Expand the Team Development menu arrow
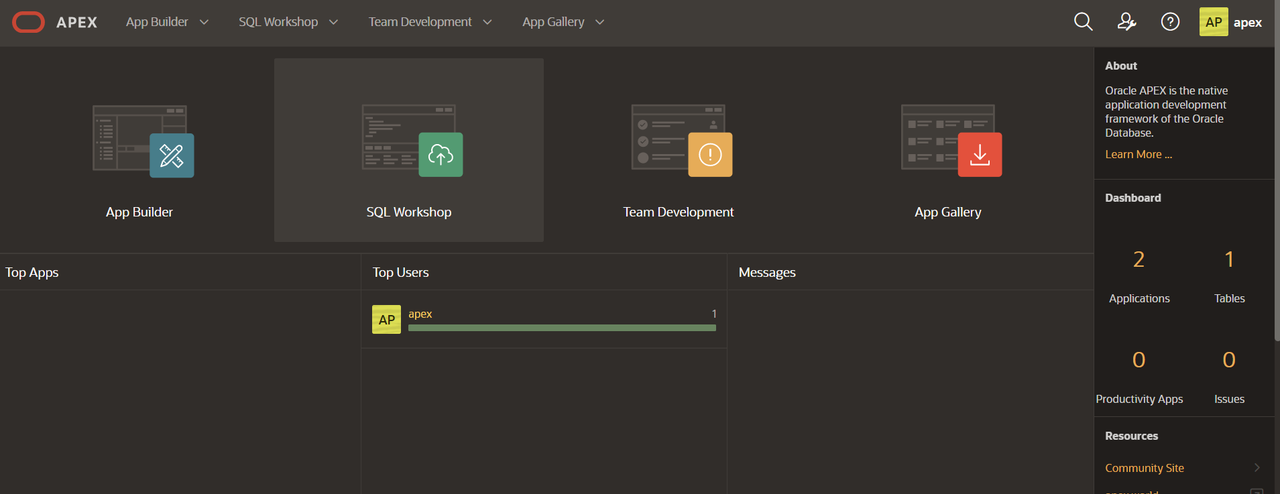 [x=487, y=22]
